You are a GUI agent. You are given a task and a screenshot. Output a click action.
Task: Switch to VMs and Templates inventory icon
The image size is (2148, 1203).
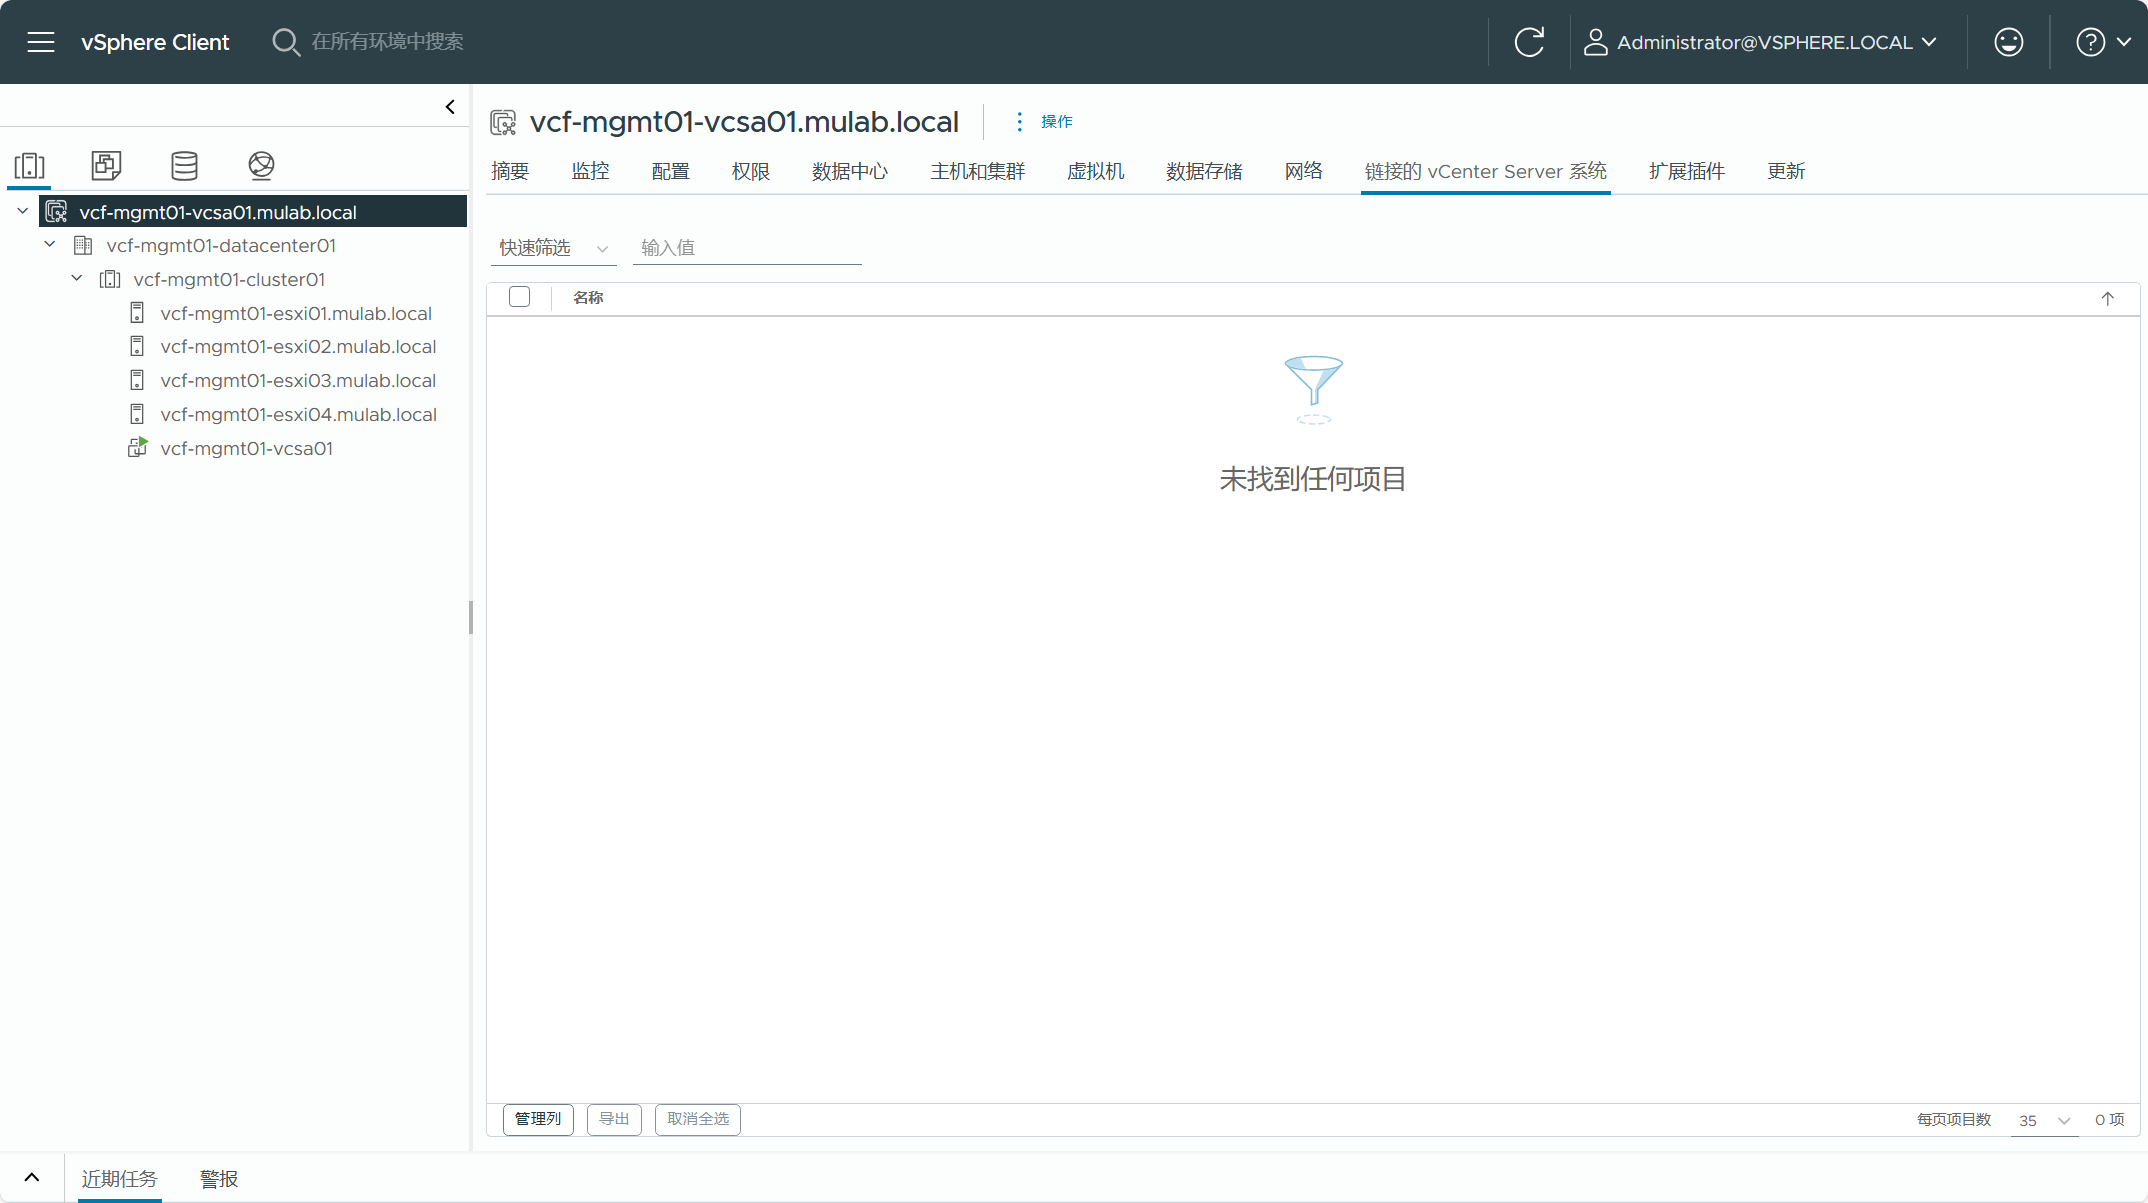click(x=106, y=165)
